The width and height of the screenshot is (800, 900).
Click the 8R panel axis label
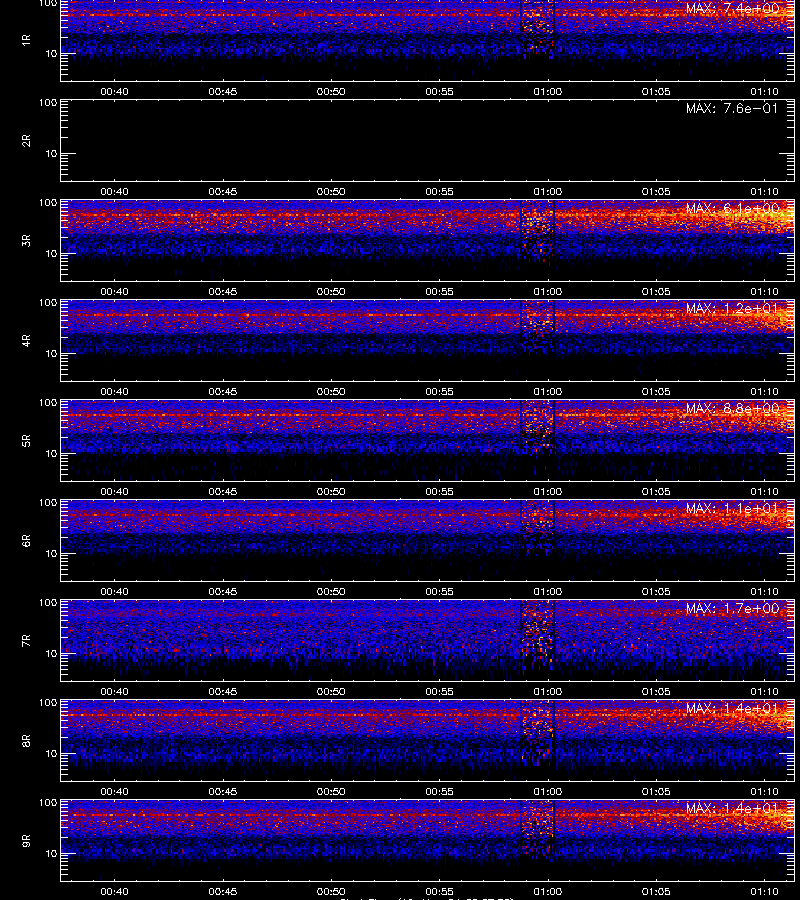tap(26, 740)
